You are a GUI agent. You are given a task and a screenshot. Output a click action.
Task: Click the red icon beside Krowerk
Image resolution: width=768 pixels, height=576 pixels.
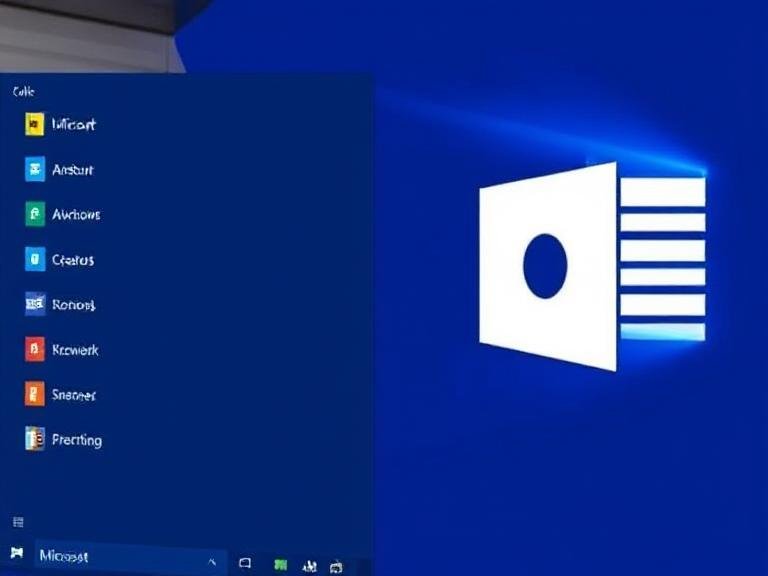click(35, 349)
